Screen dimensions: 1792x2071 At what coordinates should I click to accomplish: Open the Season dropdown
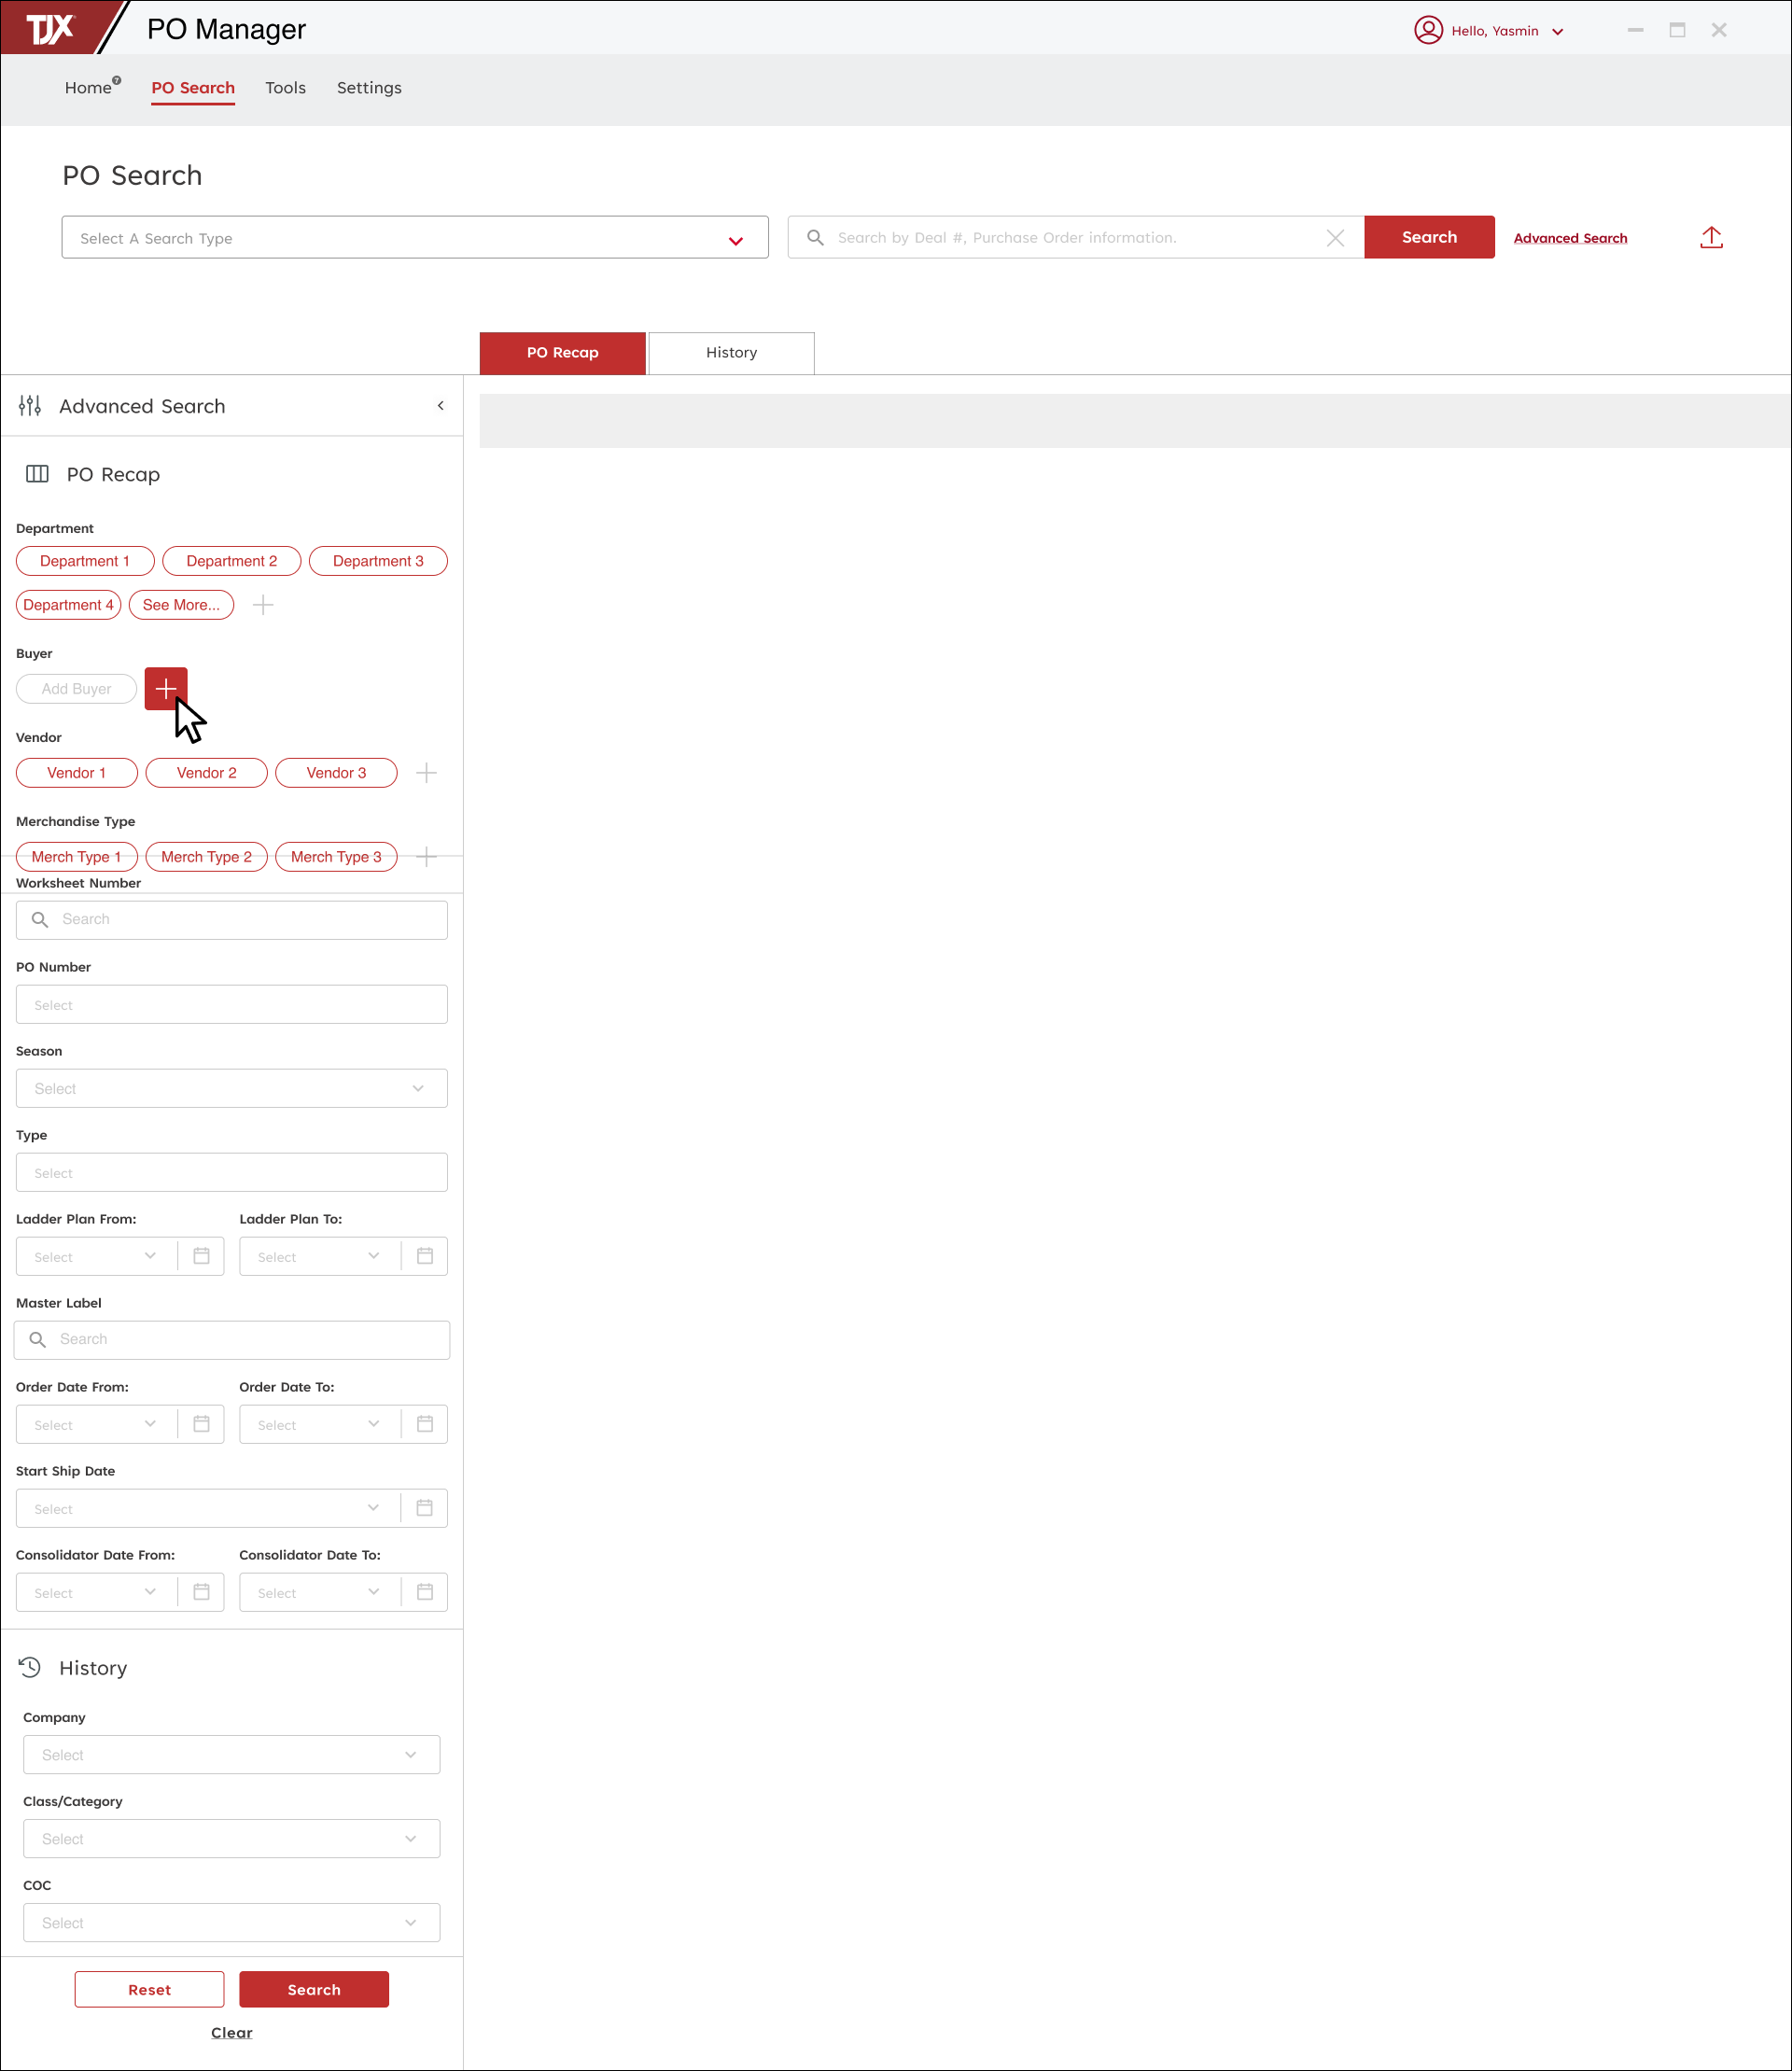(x=232, y=1088)
